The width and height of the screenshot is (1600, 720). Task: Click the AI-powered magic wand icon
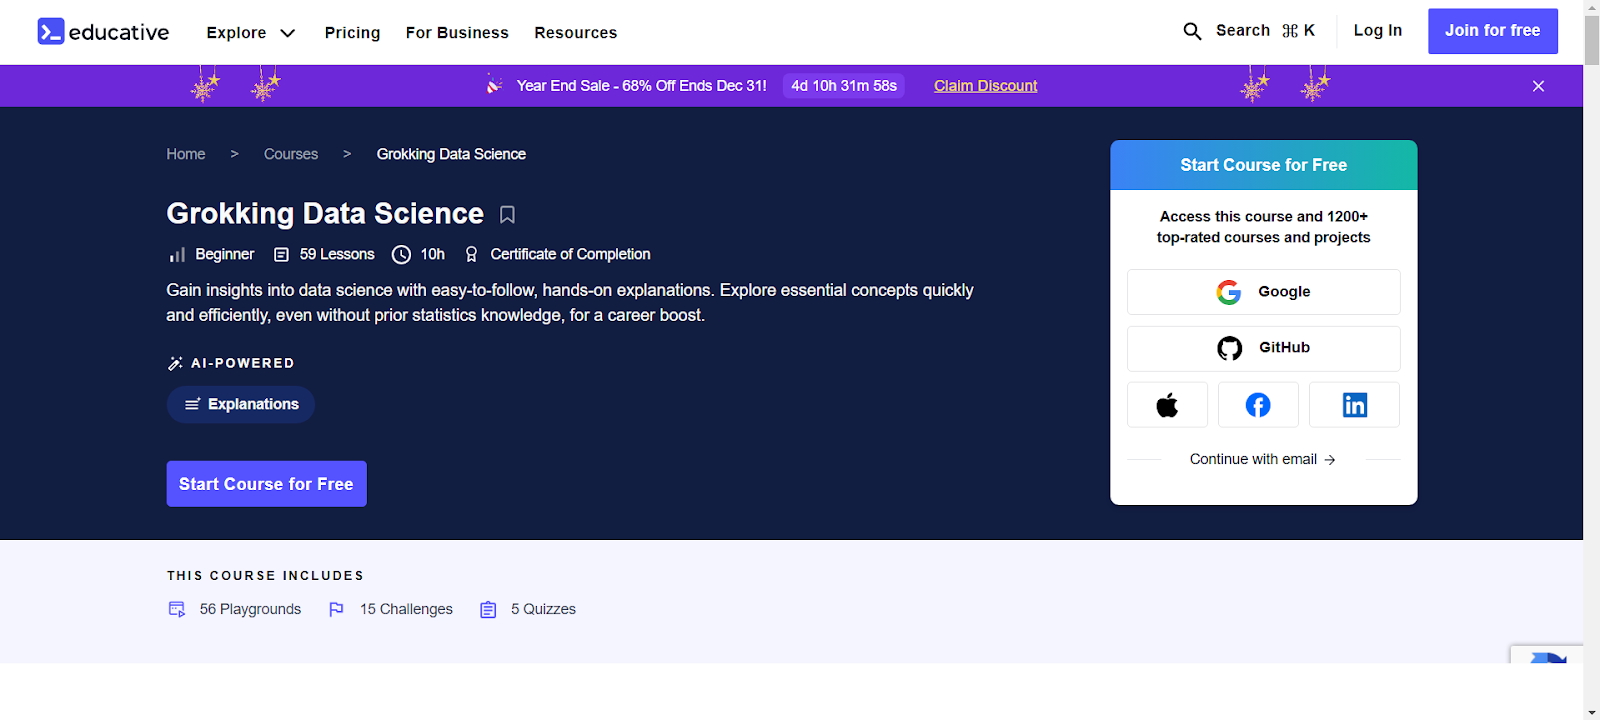click(175, 363)
